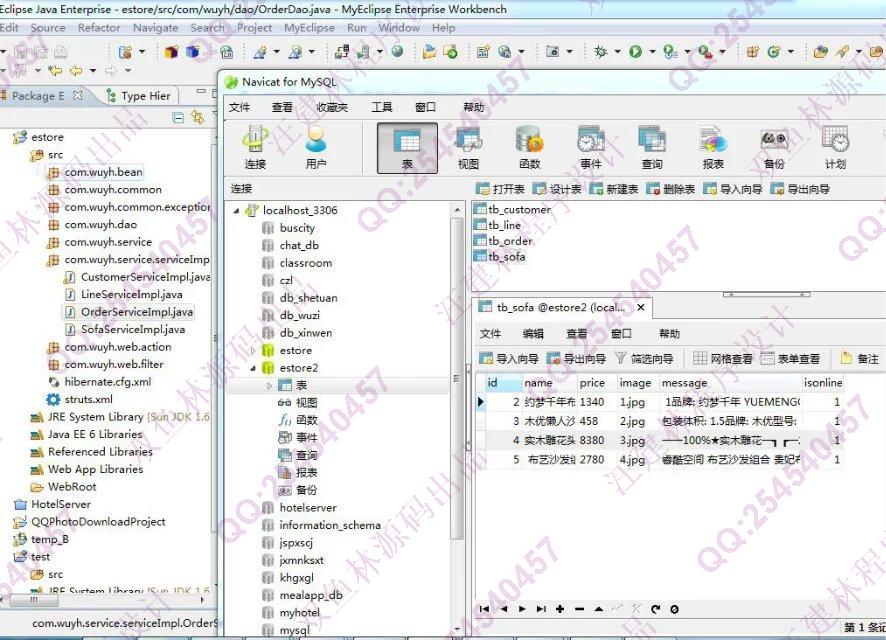
Task: Click the stop icon in record navigator
Action: coord(674,609)
